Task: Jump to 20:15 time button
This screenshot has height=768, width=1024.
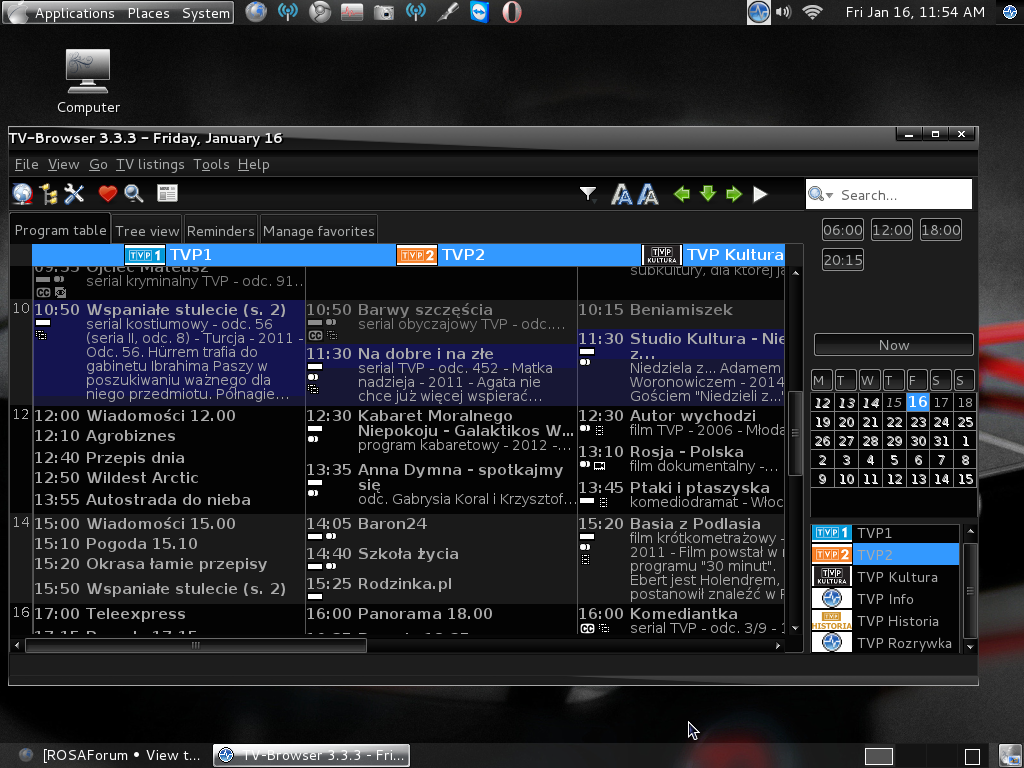Action: pos(842,260)
